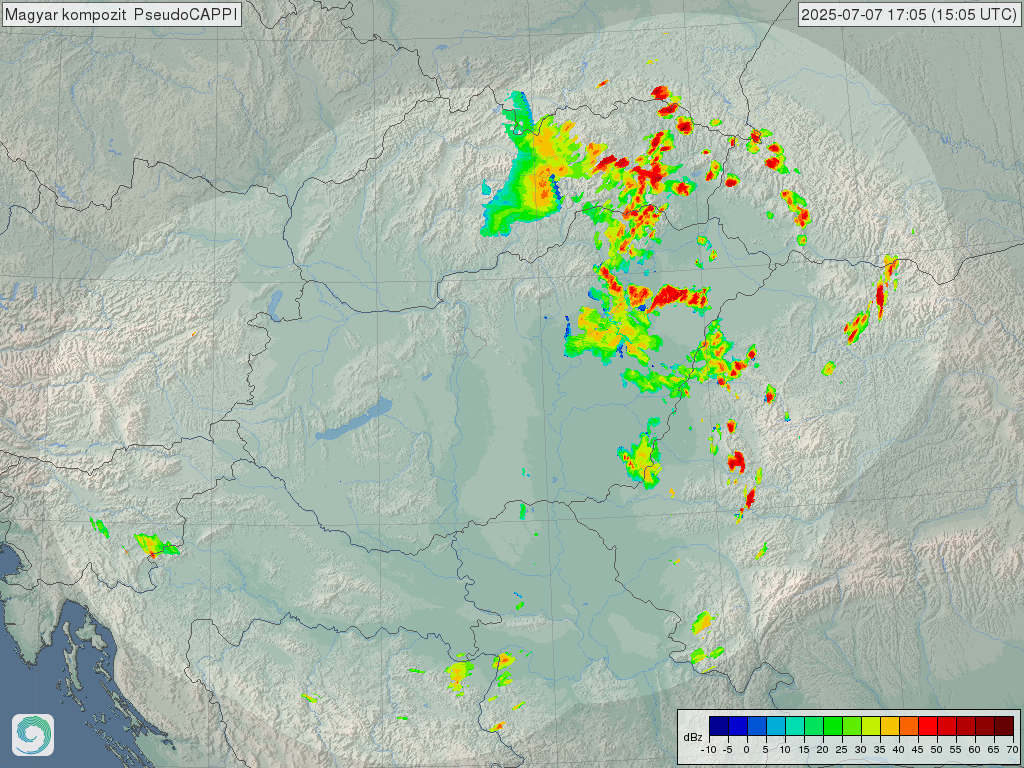1024x768 pixels.
Task: Pick the maroon 60 to 65 swatch
Action: pos(985,726)
